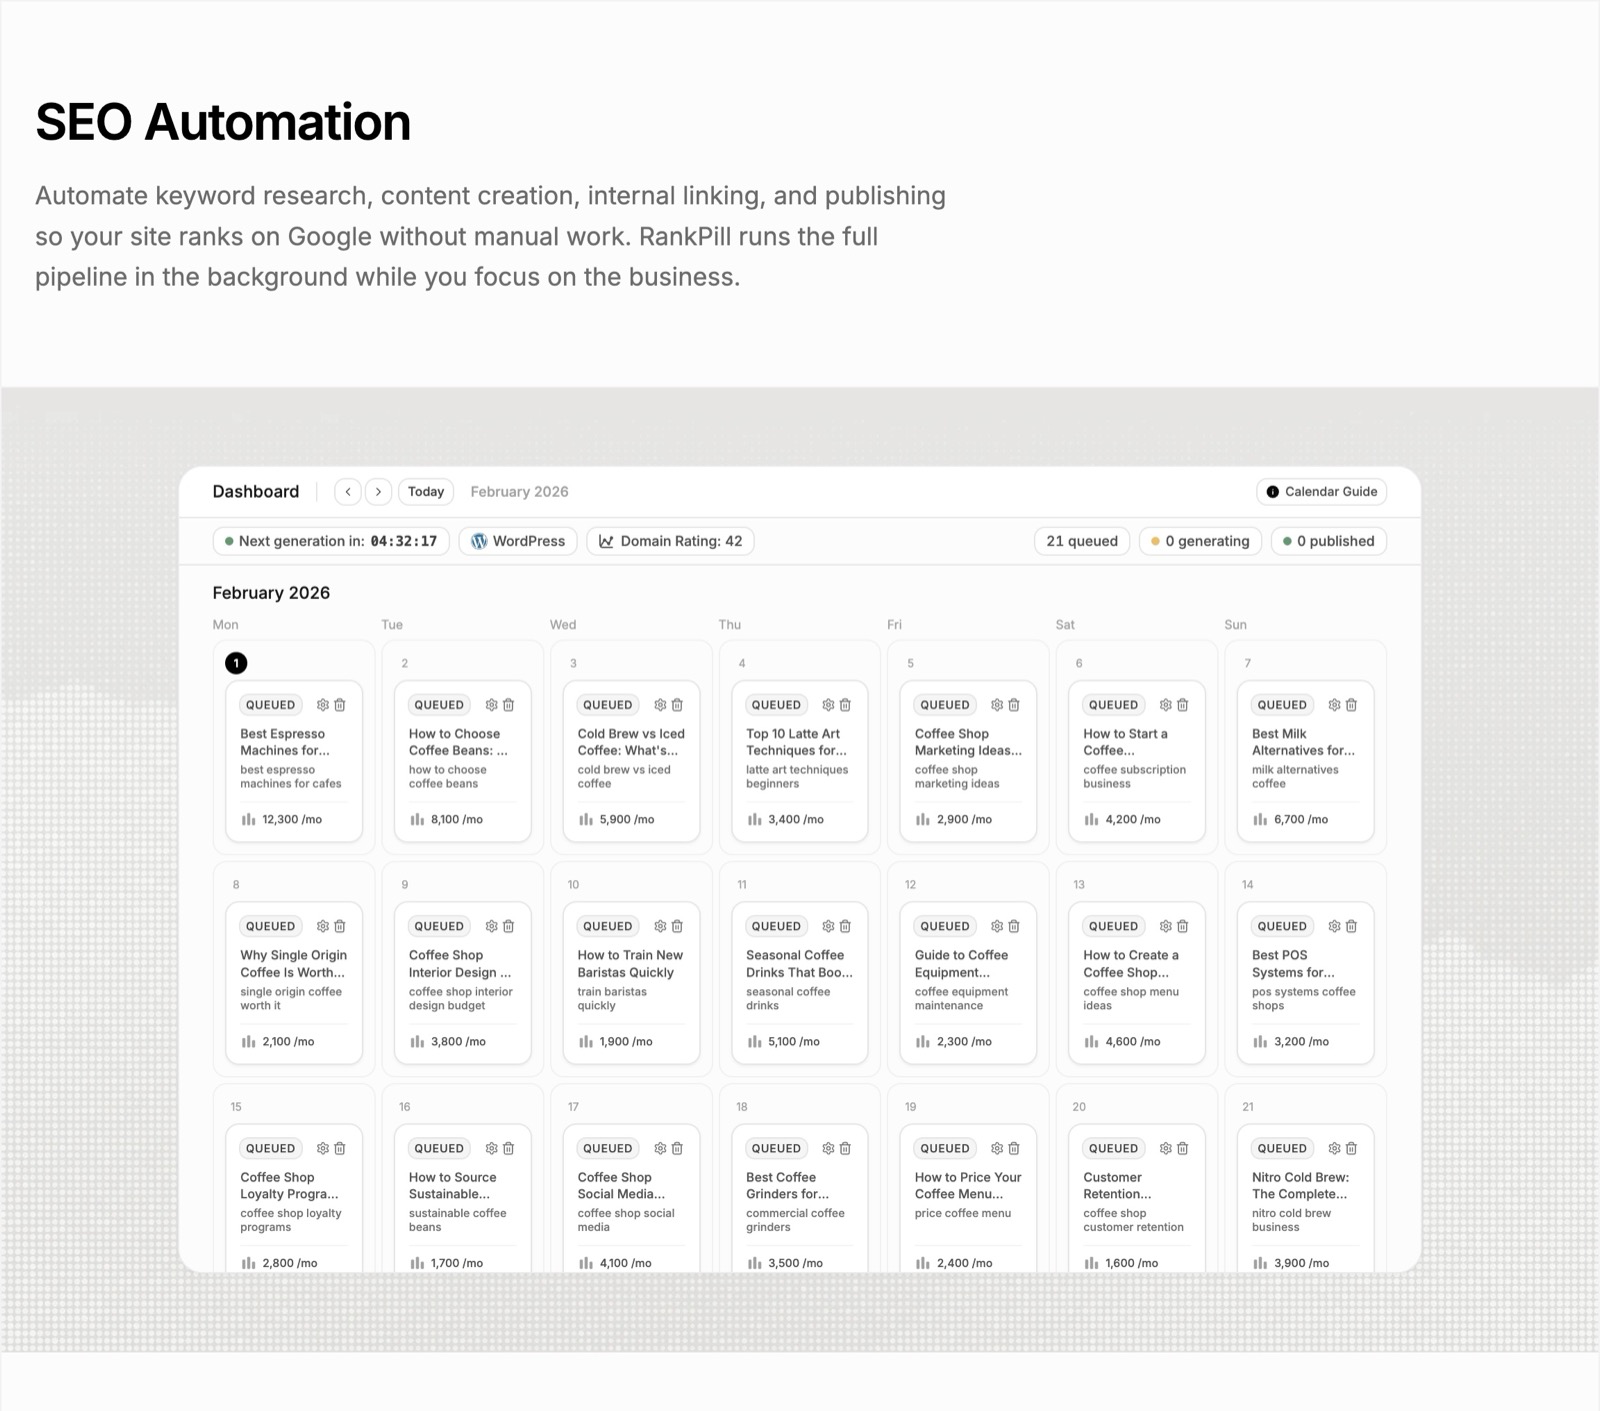This screenshot has width=1600, height=1411.
Task: Delete the Nitro Cold Brew card
Action: click(1351, 1149)
